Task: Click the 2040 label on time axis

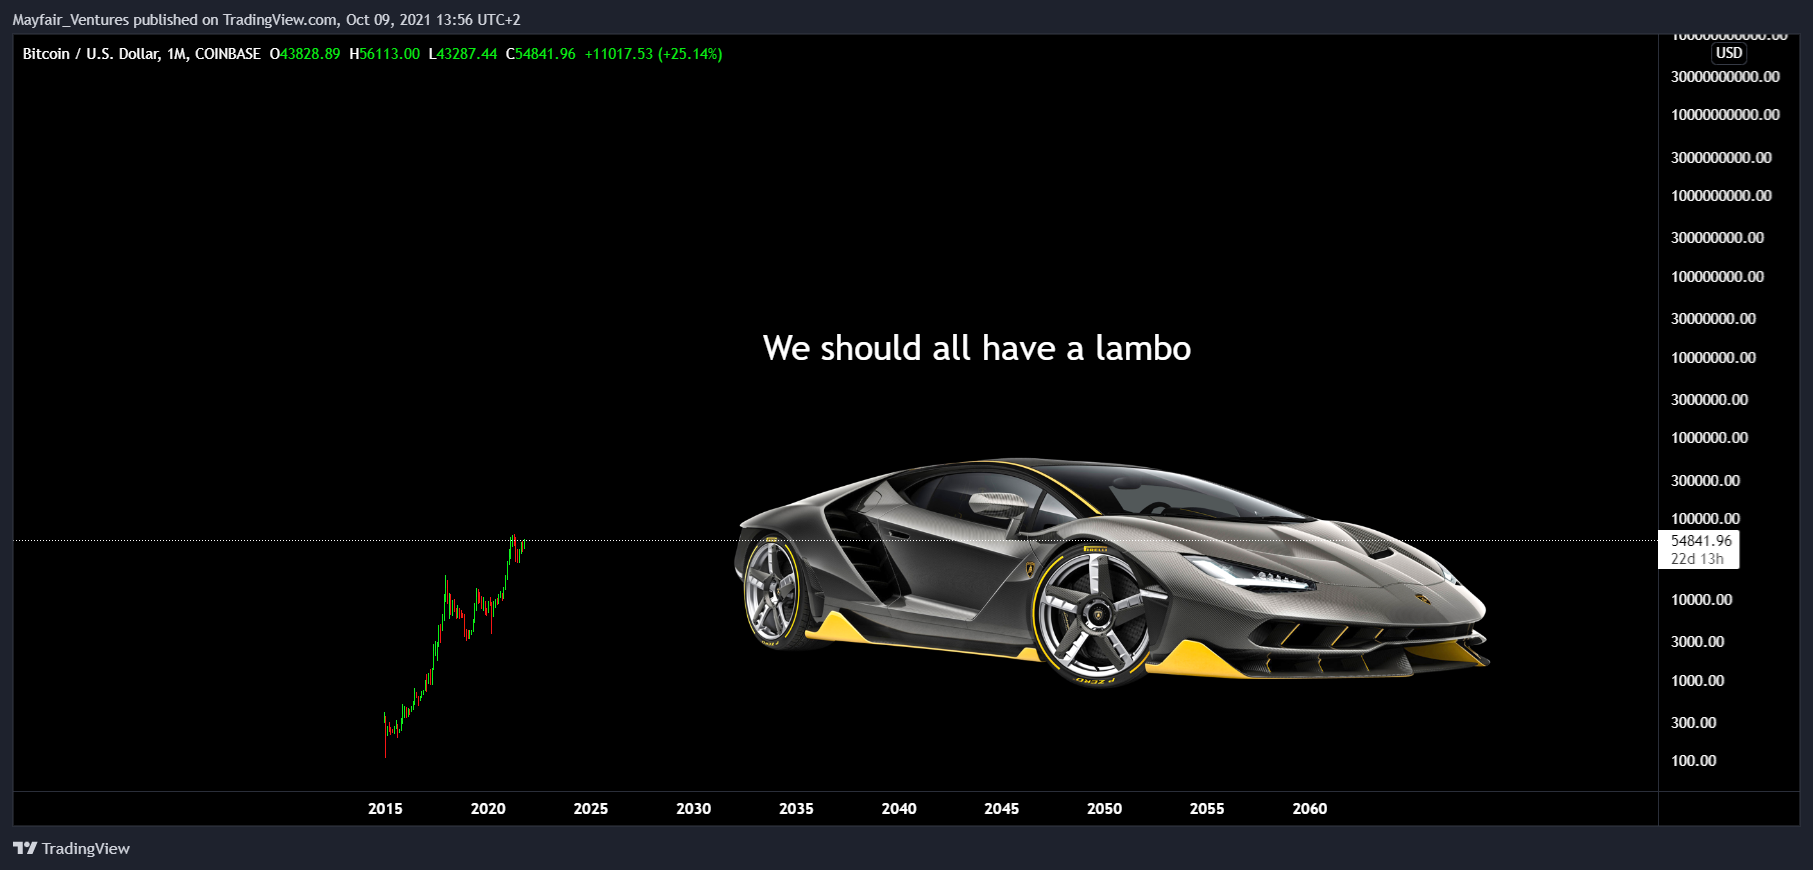Action: pos(899,808)
